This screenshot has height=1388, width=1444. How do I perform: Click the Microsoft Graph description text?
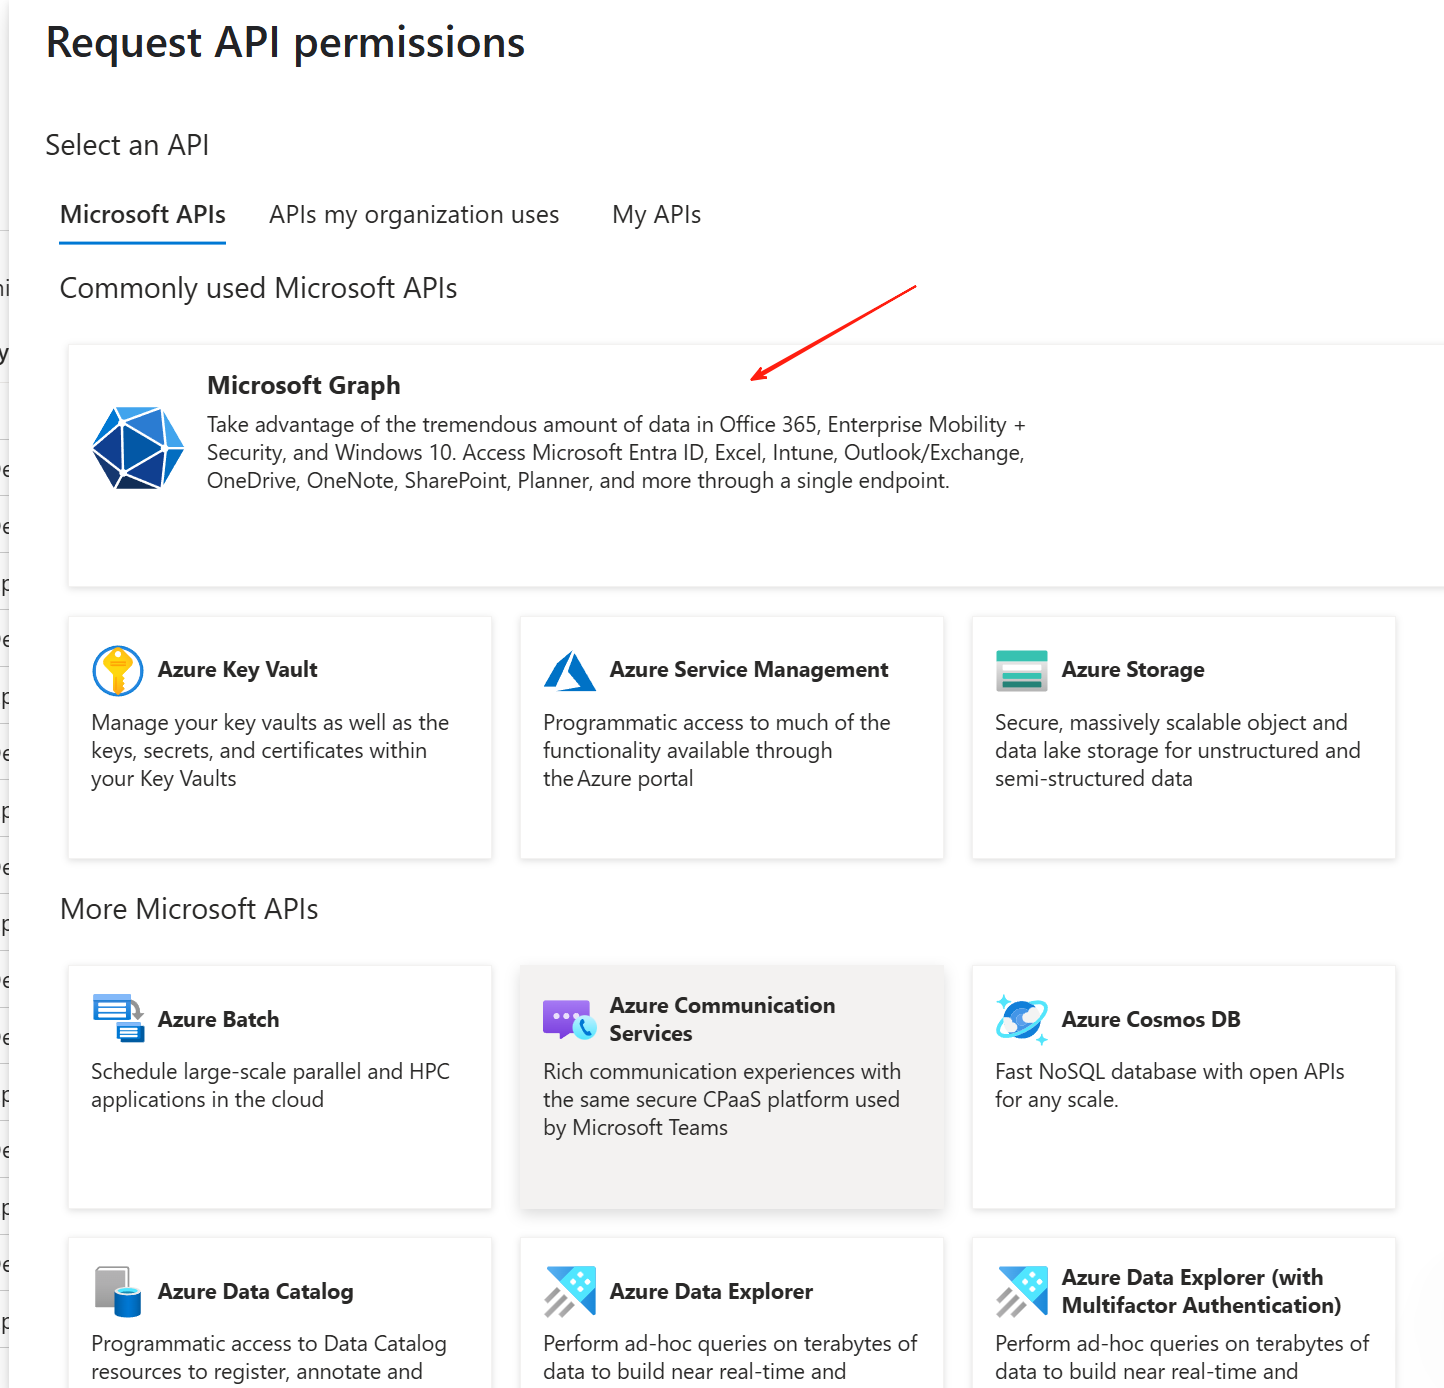[x=616, y=452]
